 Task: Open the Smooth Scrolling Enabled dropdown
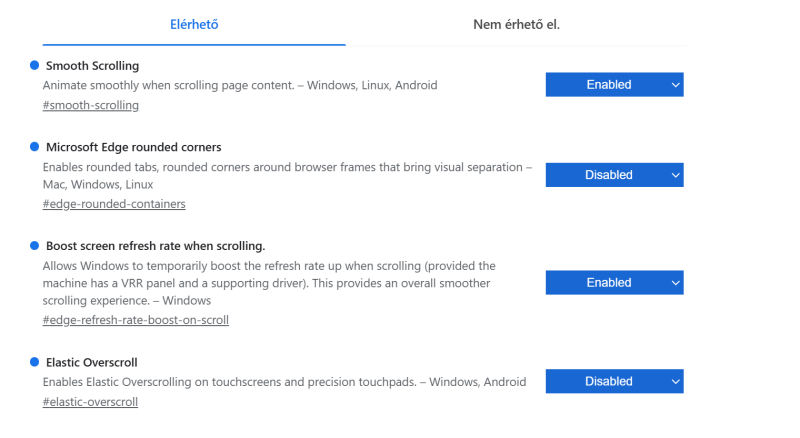point(614,85)
